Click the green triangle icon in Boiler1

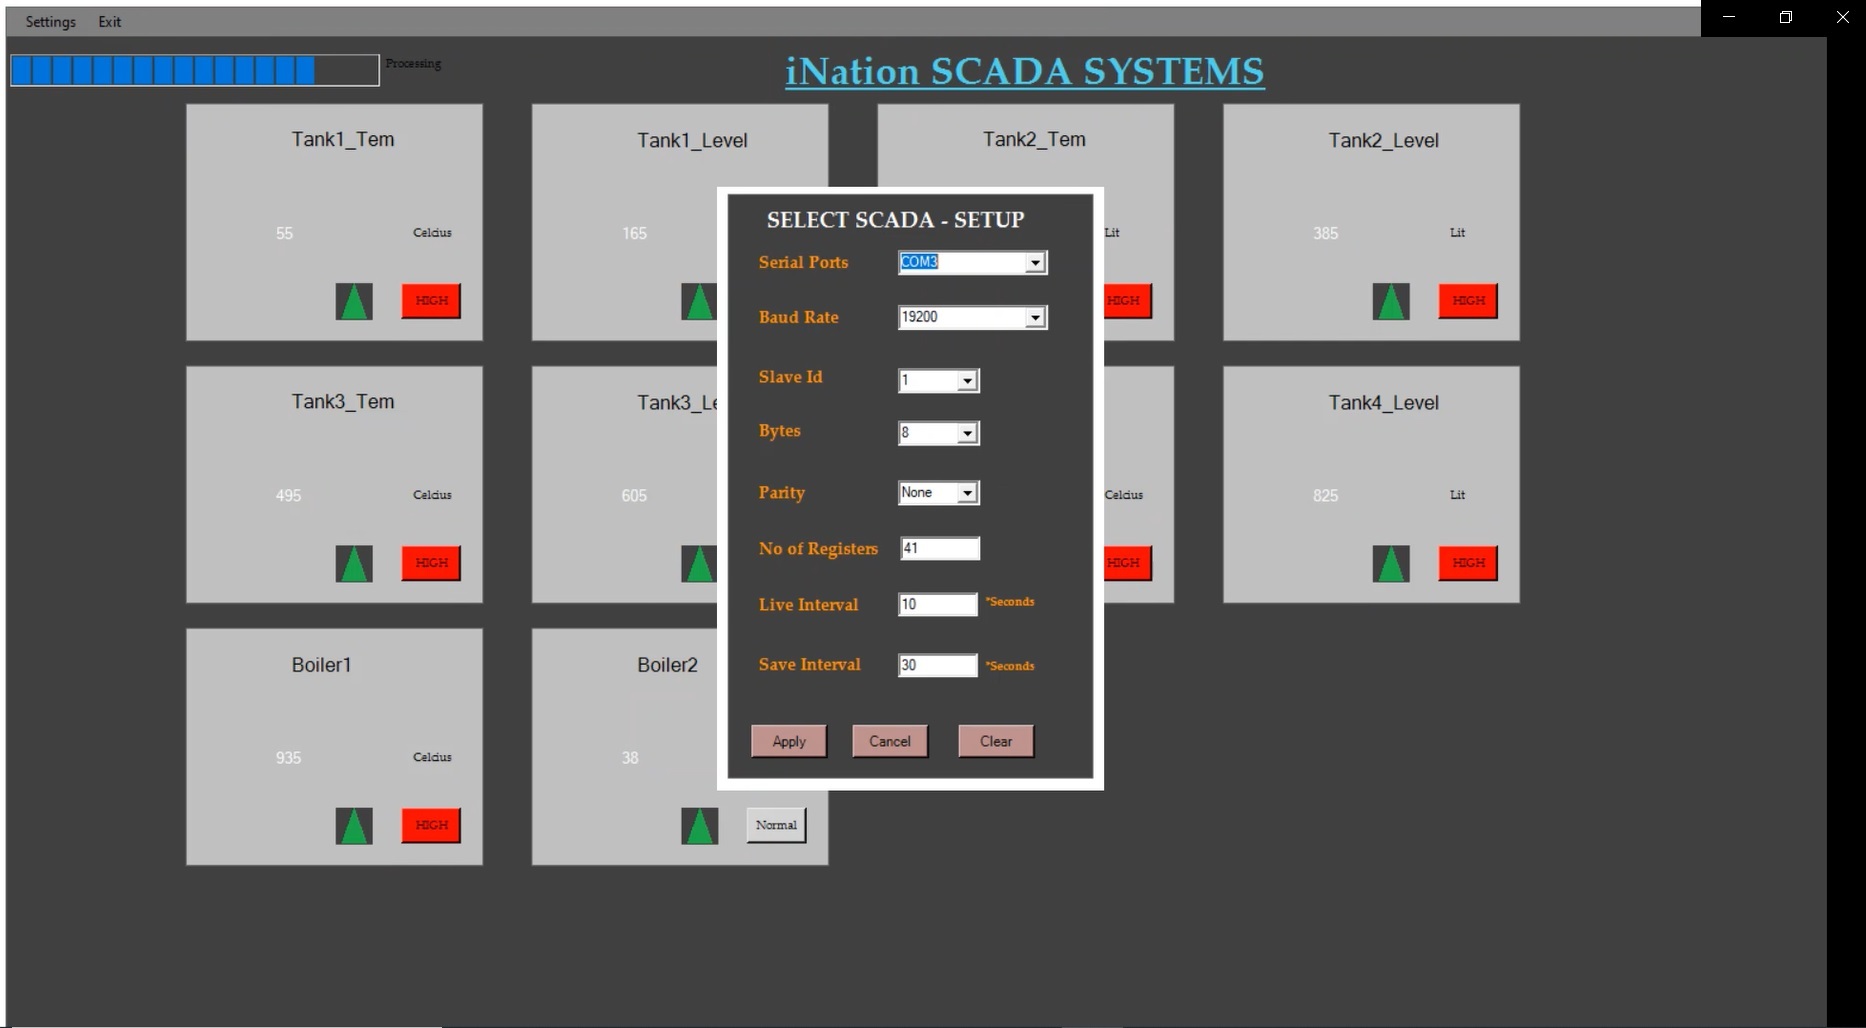point(354,826)
